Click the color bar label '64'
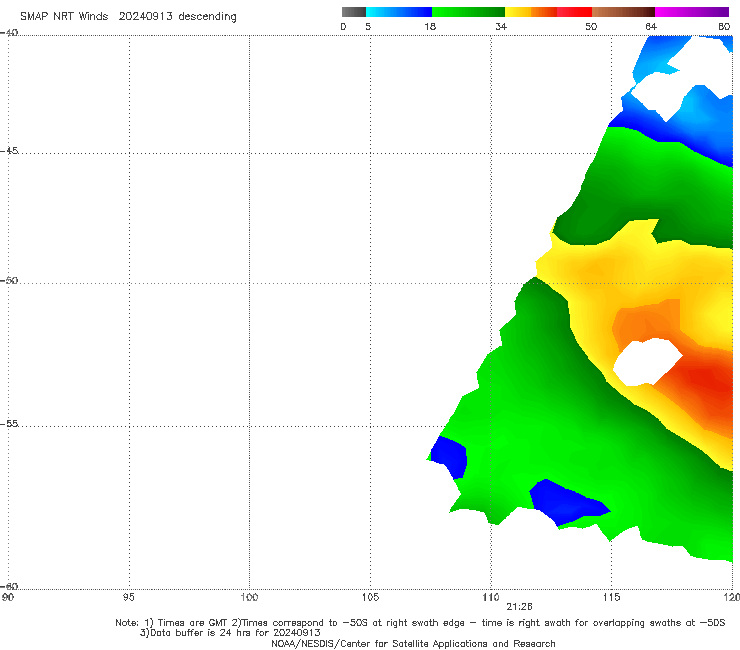Viewport: 740px width, 650px height. pyautogui.click(x=651, y=26)
